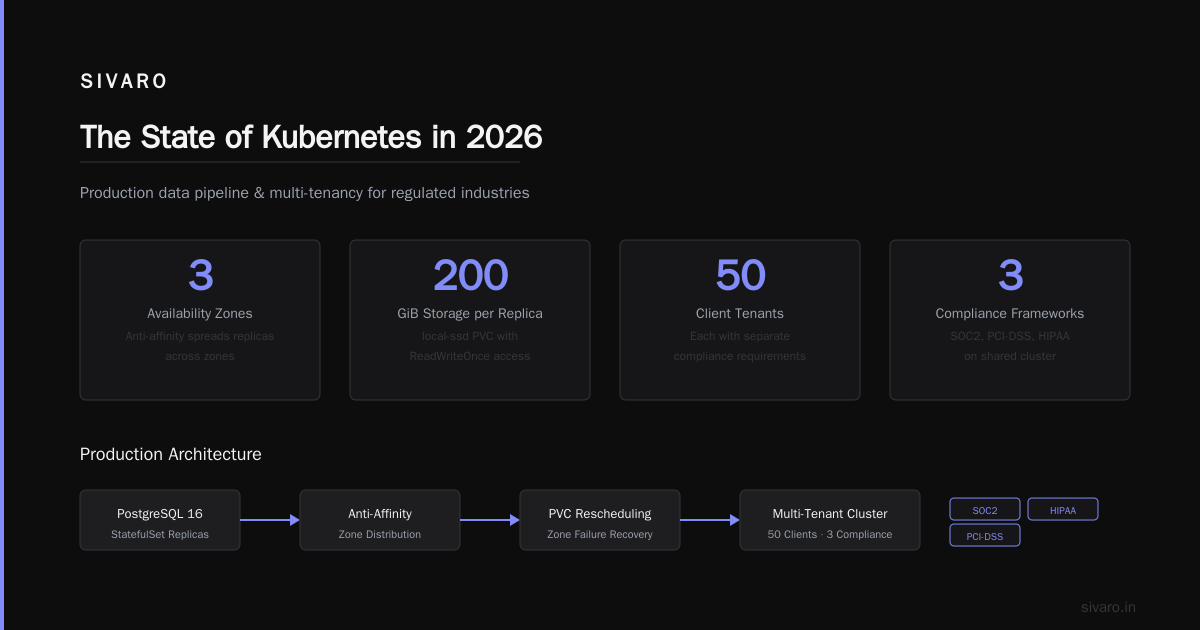This screenshot has width=1200, height=630.
Task: Click the SIVARO brand name
Action: click(124, 82)
